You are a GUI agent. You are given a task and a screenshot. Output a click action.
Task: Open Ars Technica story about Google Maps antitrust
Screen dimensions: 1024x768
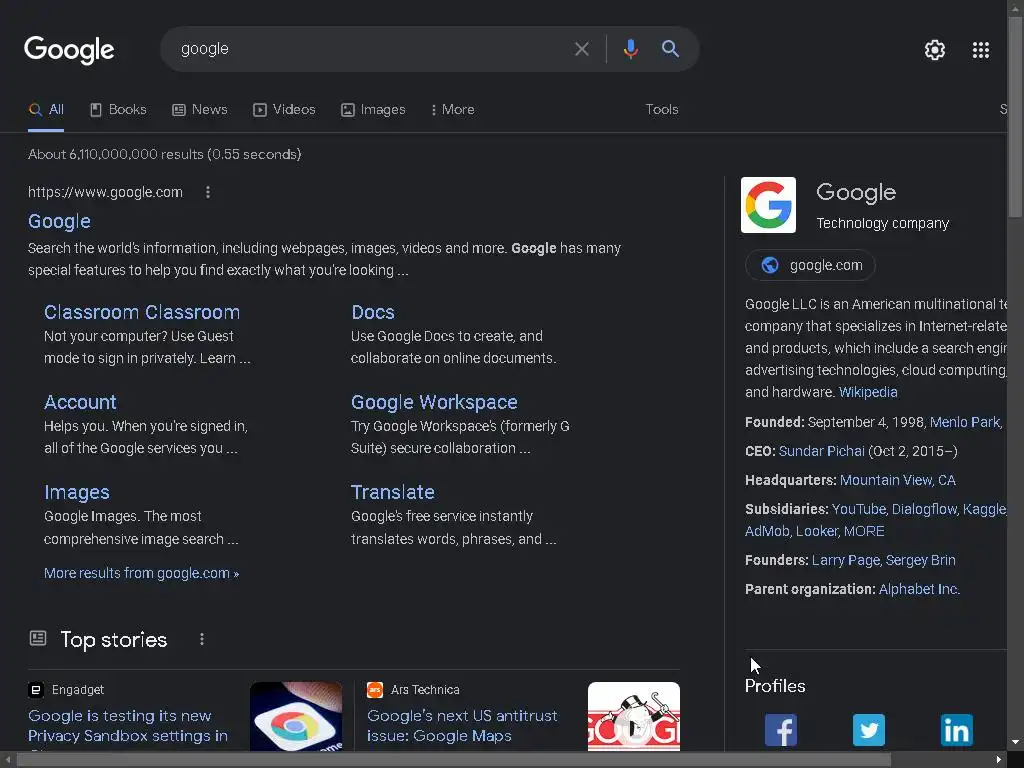[462, 726]
